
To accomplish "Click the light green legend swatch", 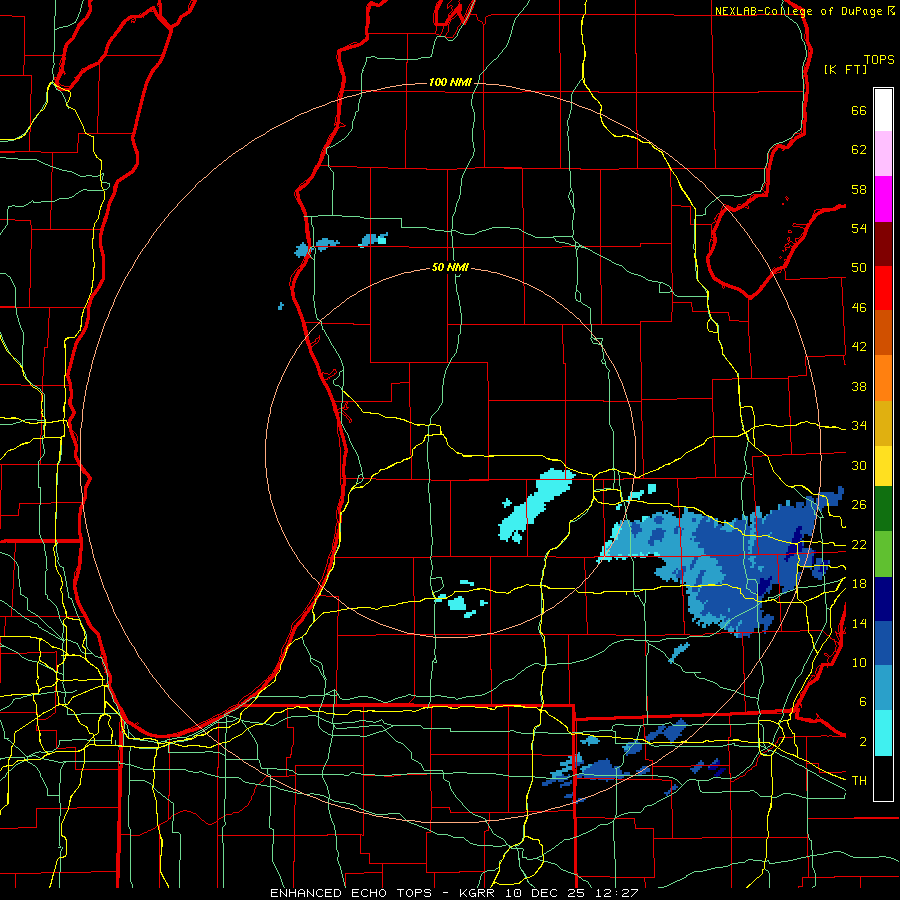I will click(x=883, y=554).
